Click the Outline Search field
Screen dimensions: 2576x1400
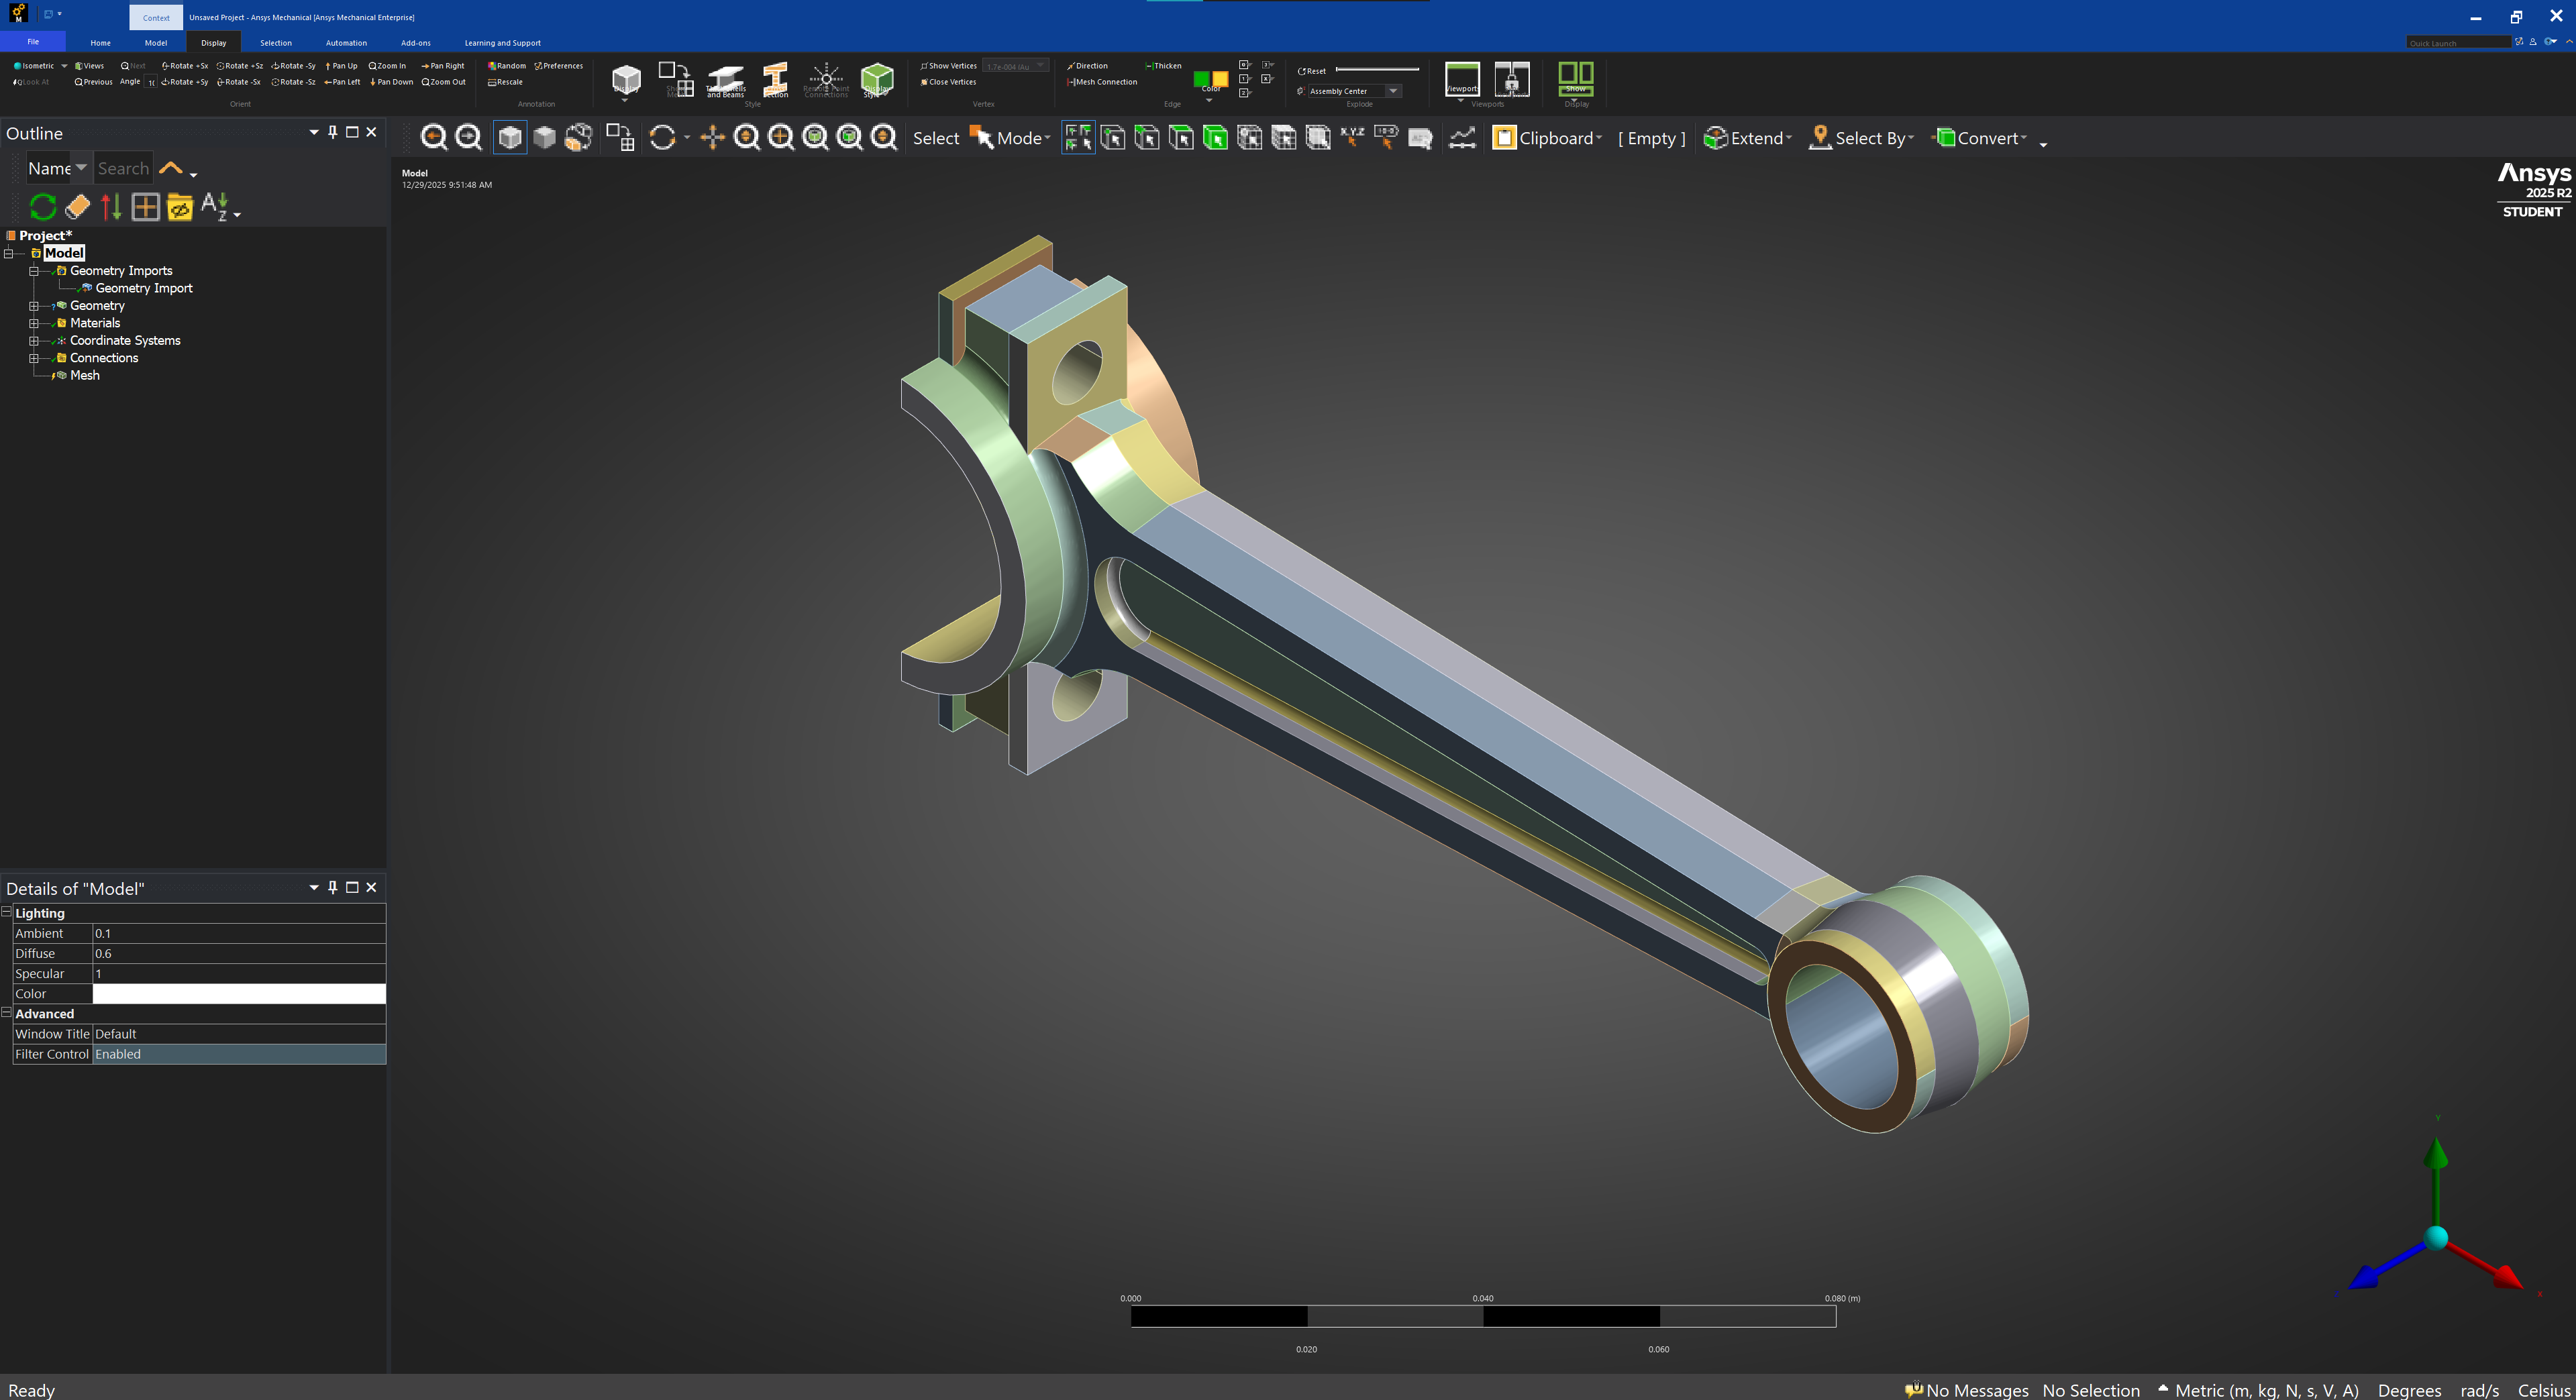tap(123, 169)
